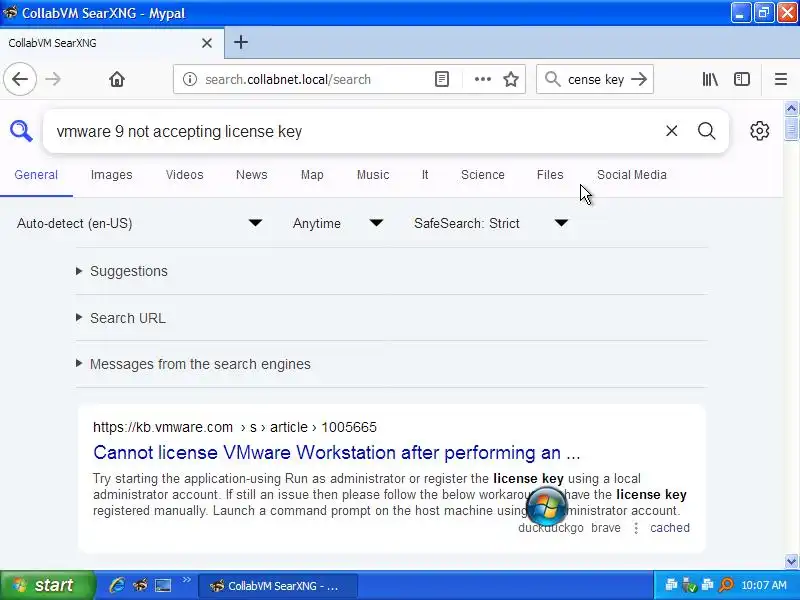The width and height of the screenshot is (800, 600).
Task: Expand quick launch chevron on taskbar
Action: pyautogui.click(x=186, y=580)
